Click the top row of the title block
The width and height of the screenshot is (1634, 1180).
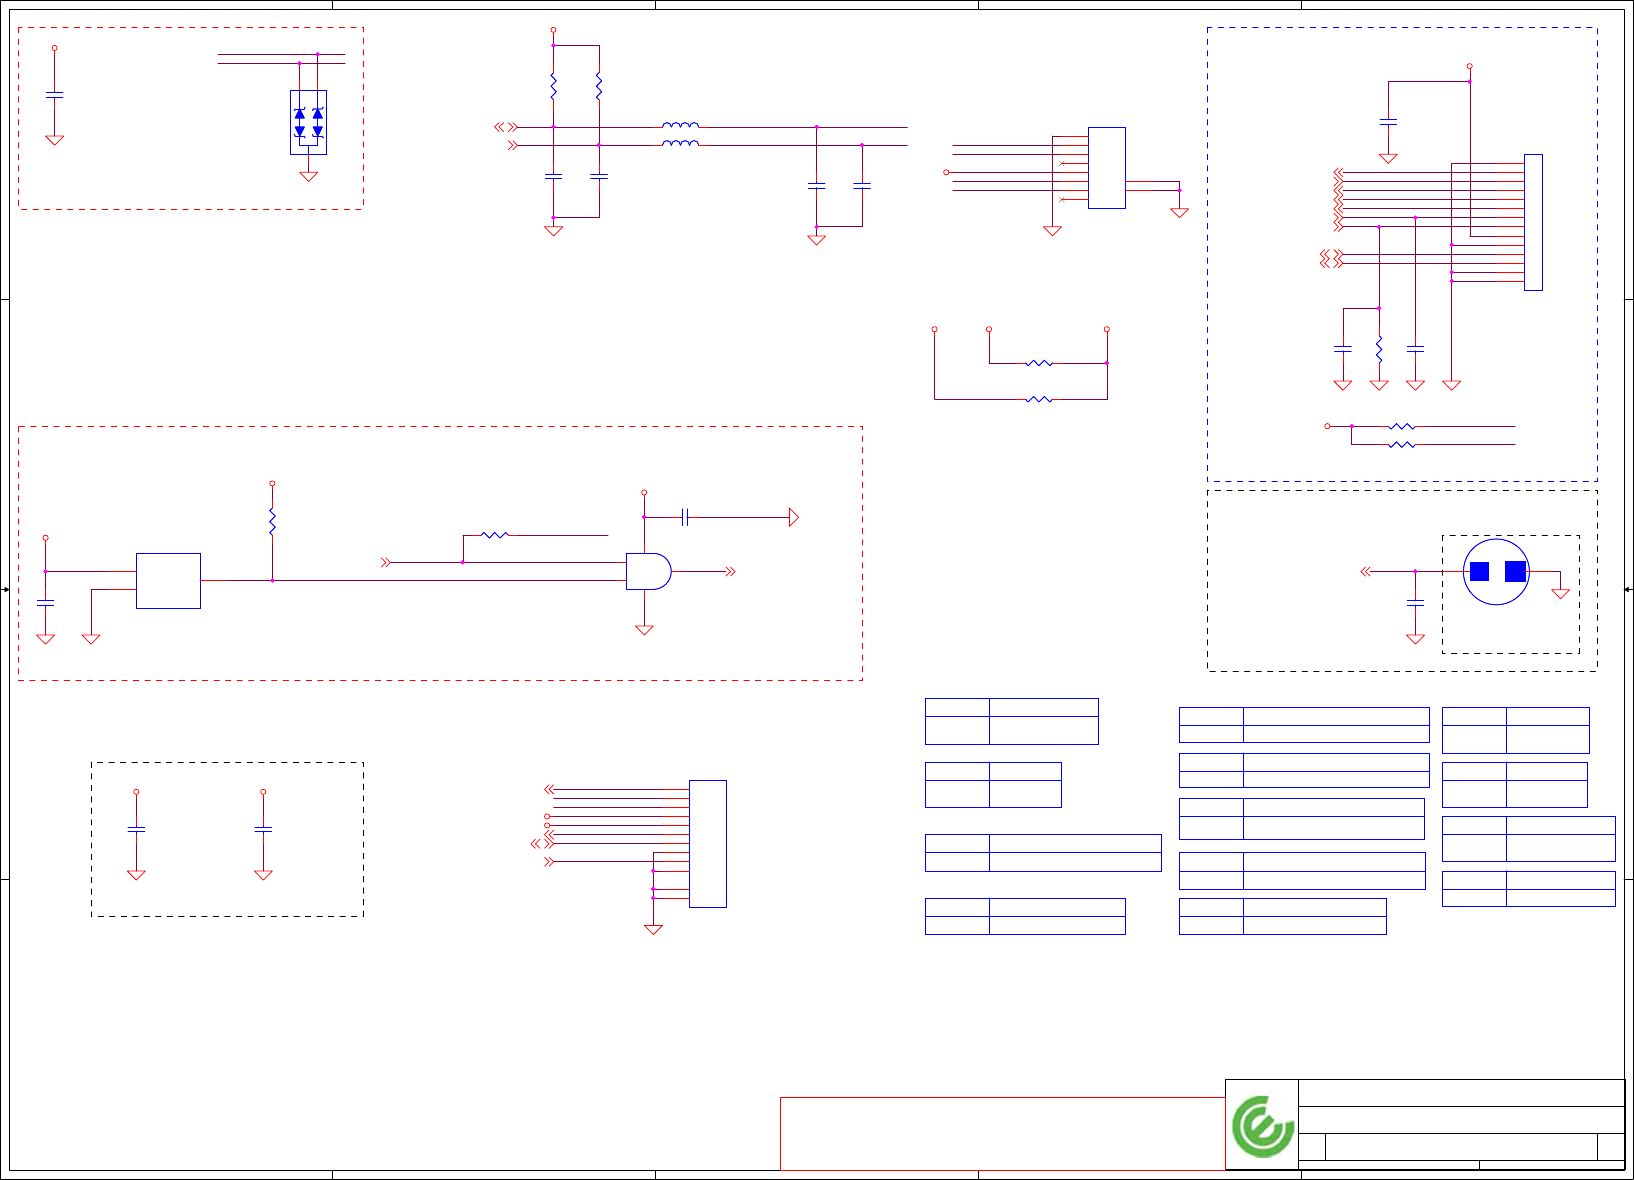(1461, 1093)
